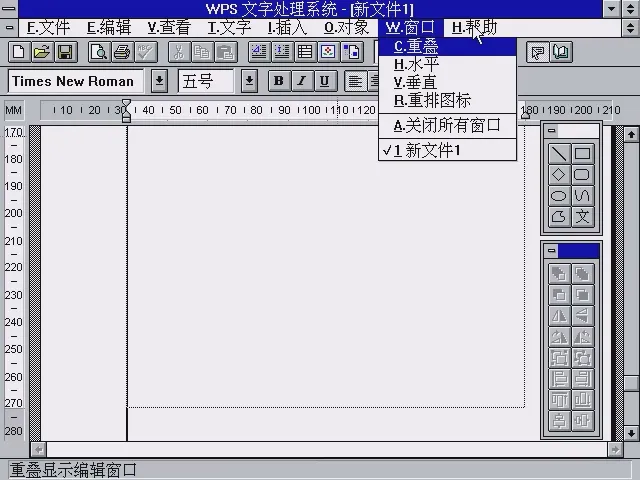Run the ABC spell check icon

pos(145,52)
